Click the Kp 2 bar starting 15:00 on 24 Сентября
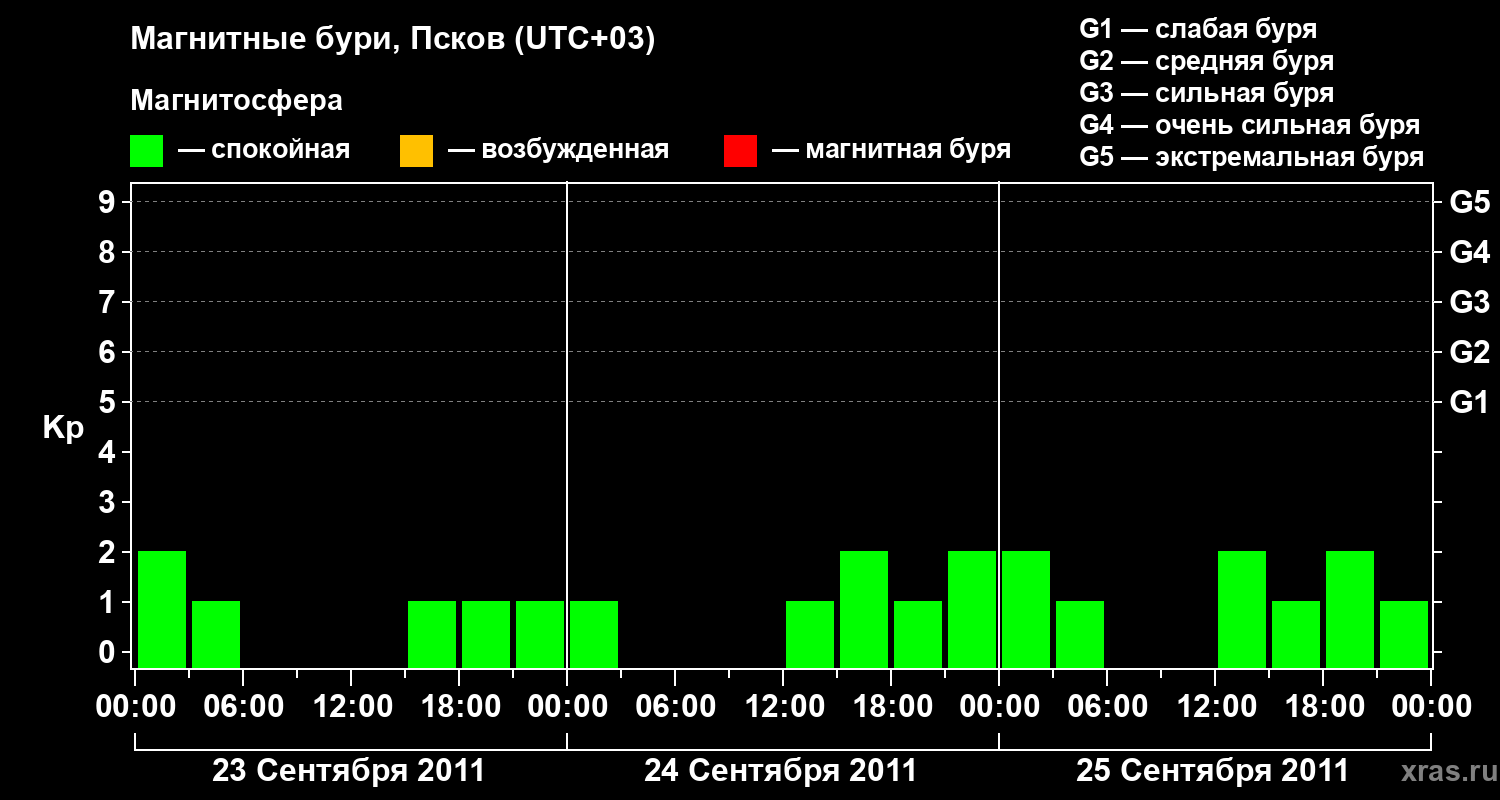 click(864, 609)
